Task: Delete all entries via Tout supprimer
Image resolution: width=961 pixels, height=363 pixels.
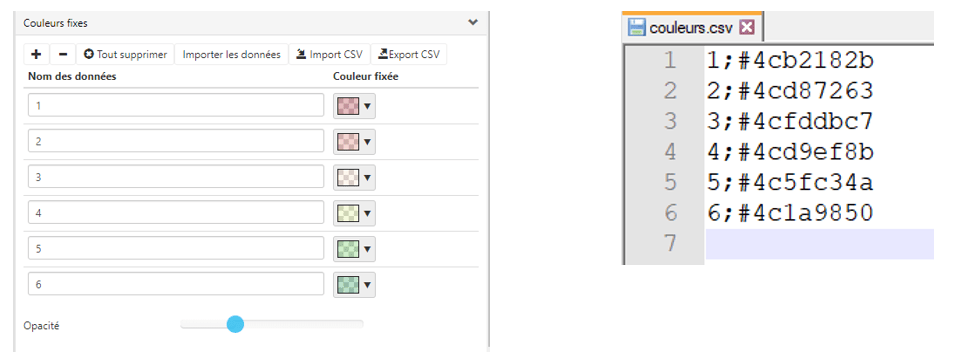Action: pyautogui.click(x=126, y=54)
